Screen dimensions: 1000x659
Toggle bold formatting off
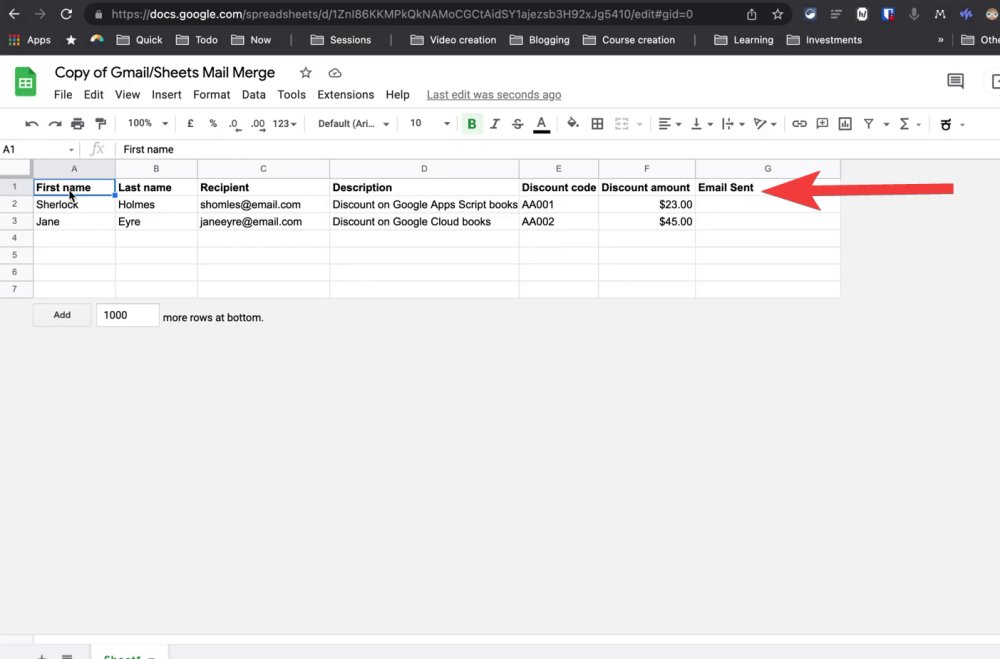click(x=471, y=123)
